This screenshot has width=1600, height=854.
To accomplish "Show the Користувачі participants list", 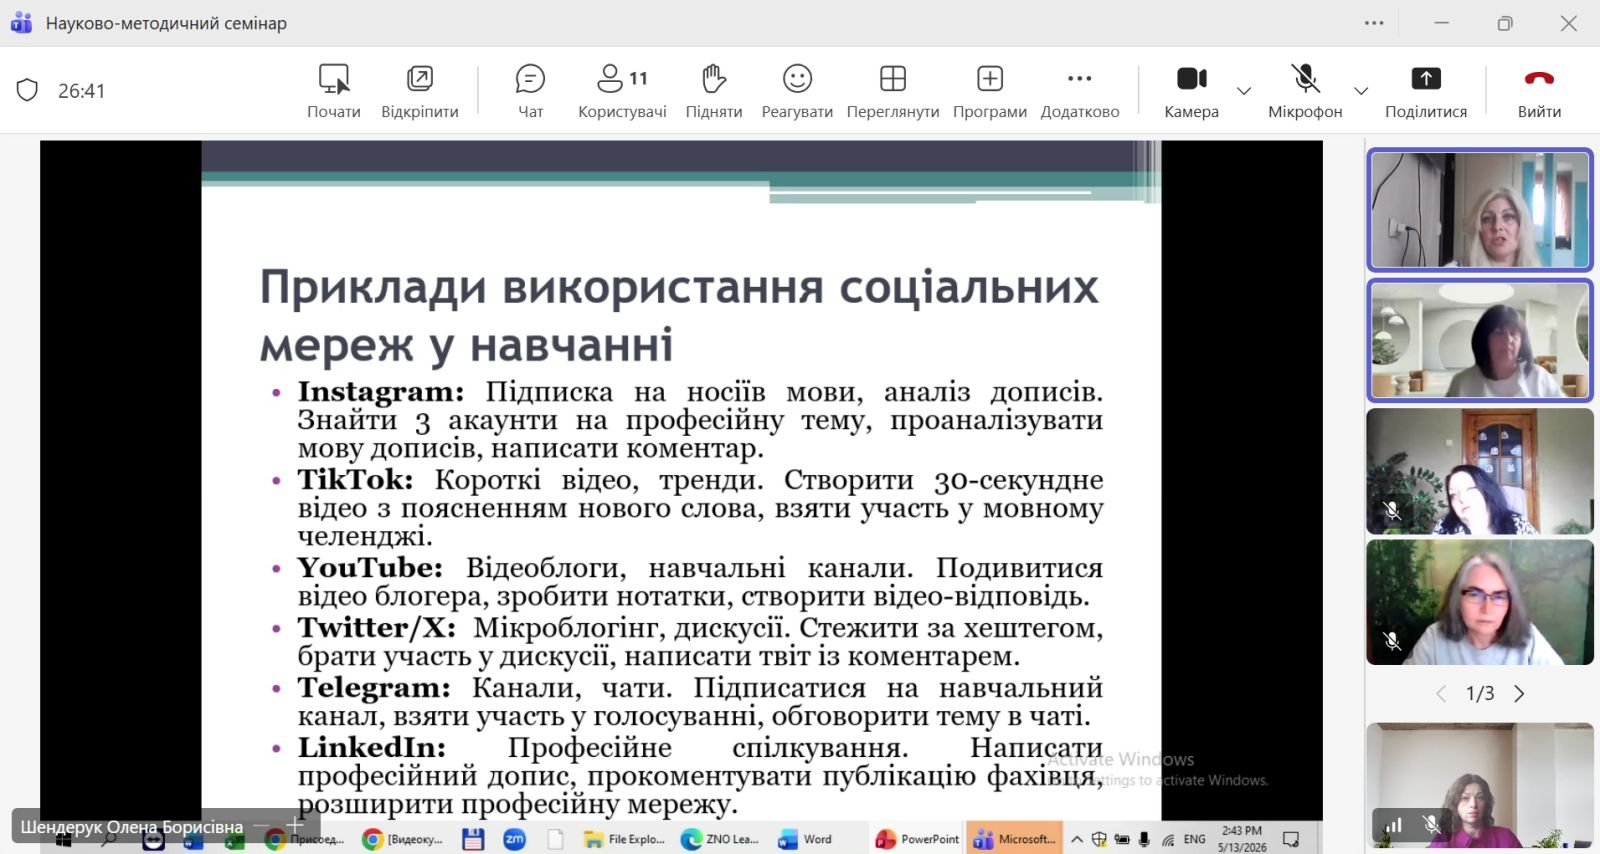I will (622, 91).
